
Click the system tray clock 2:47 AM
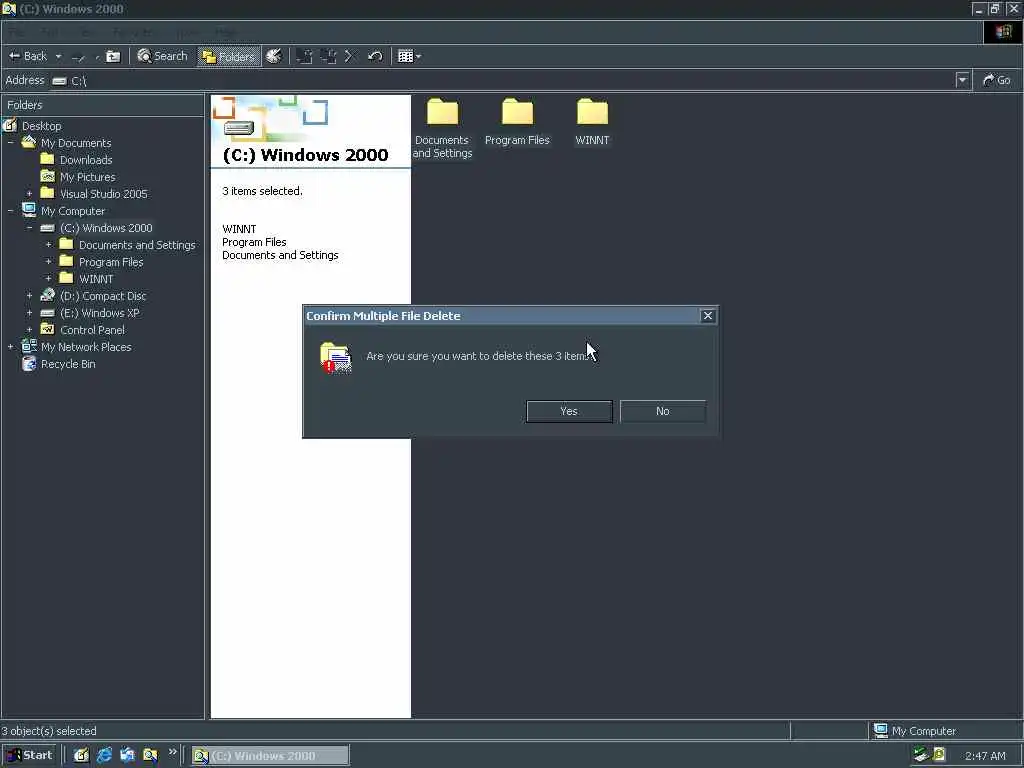point(985,756)
